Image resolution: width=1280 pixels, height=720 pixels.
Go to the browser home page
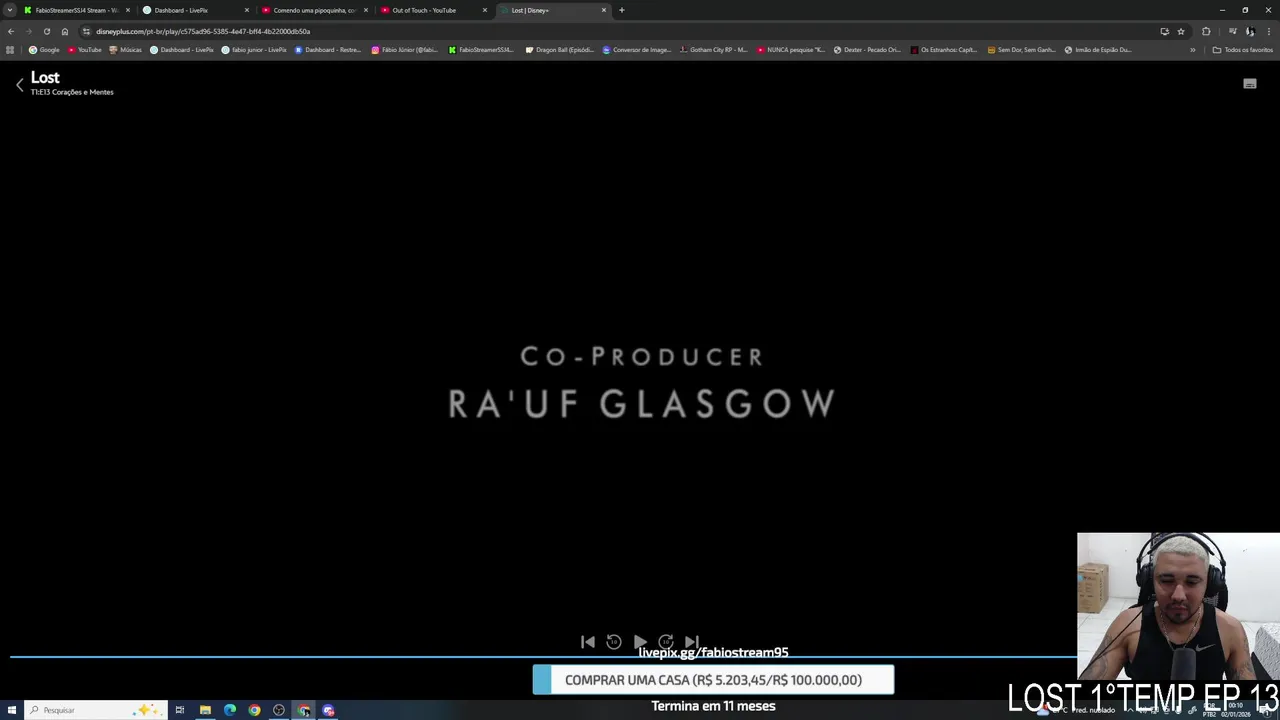pyautogui.click(x=65, y=31)
